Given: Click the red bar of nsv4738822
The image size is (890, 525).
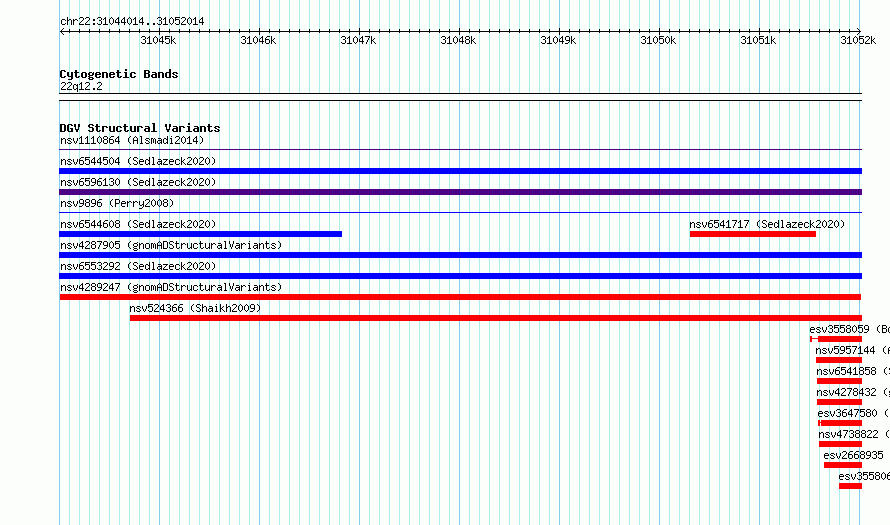Looking at the screenshot, I should point(841,444).
